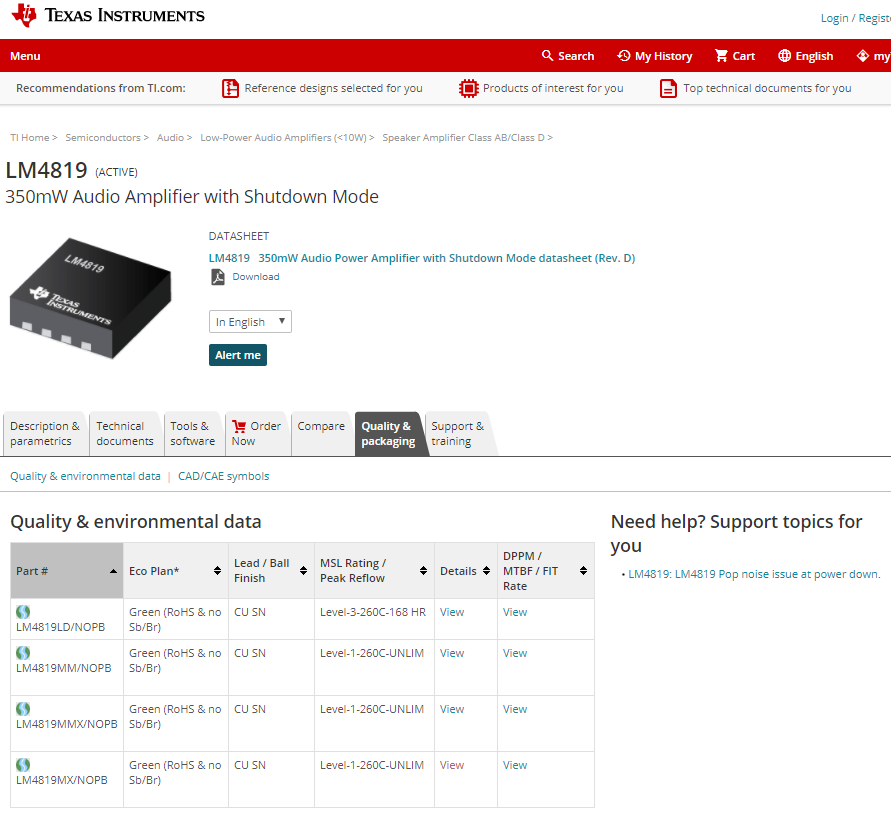Viewport: 891px width, 816px height.
Task: Open the Audio breadcrumb
Action: 170,138
